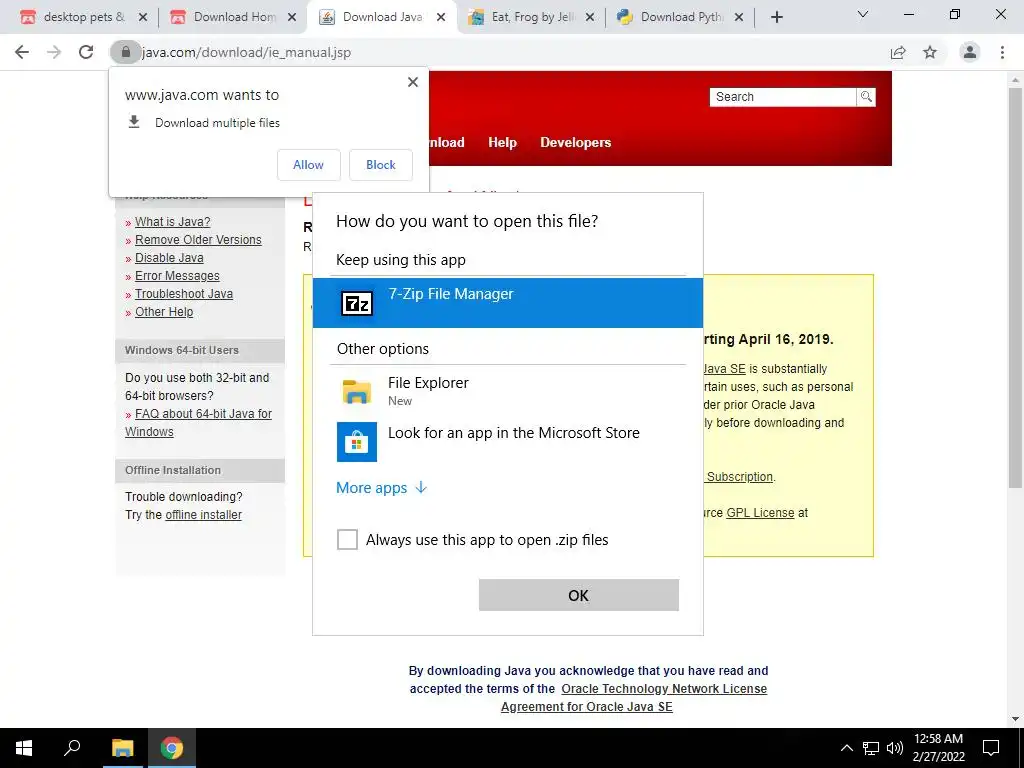This screenshot has height=768, width=1024.
Task: Click the lock site-info icon
Action: click(125, 52)
